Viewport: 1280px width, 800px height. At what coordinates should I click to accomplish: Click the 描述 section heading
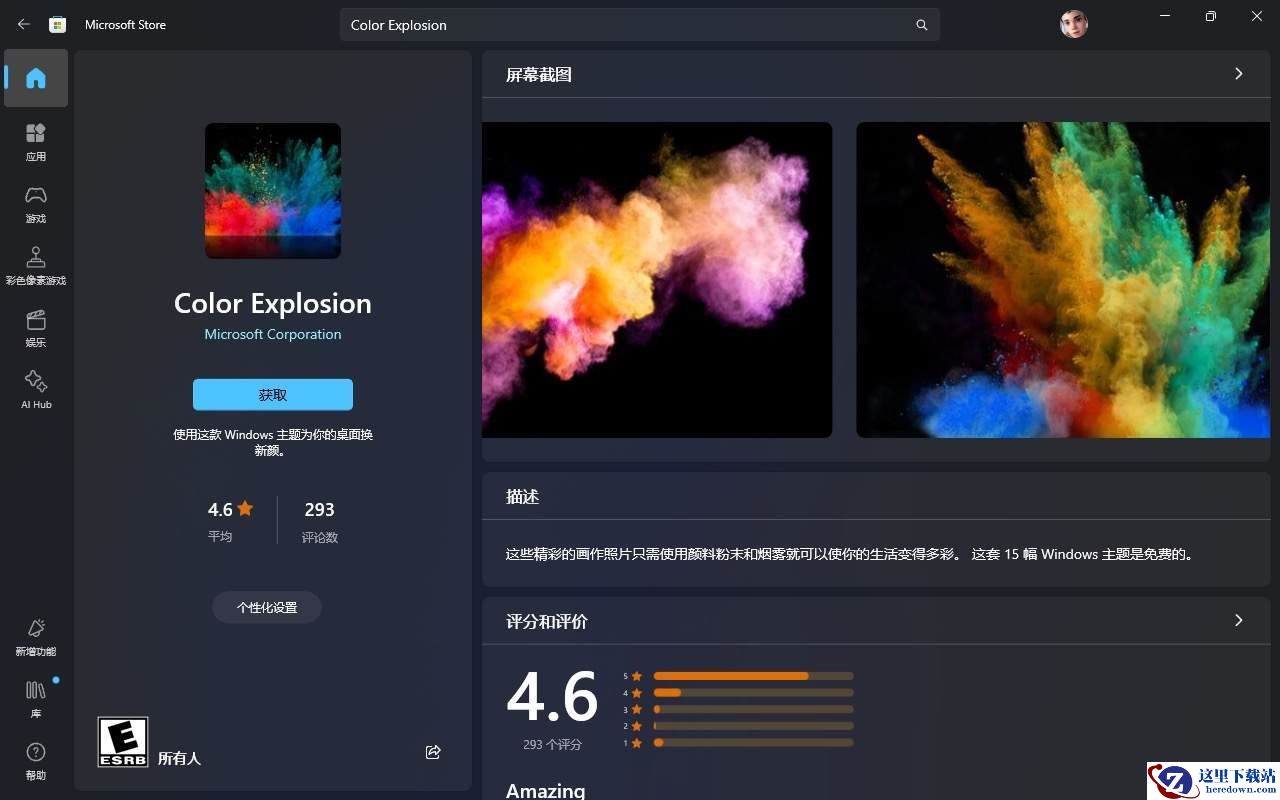tap(523, 496)
